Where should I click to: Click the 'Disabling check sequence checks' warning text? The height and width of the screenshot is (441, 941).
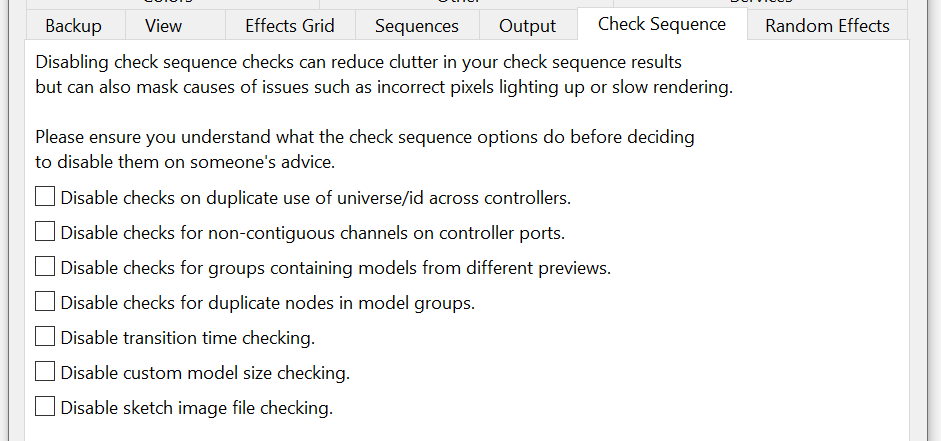[358, 63]
